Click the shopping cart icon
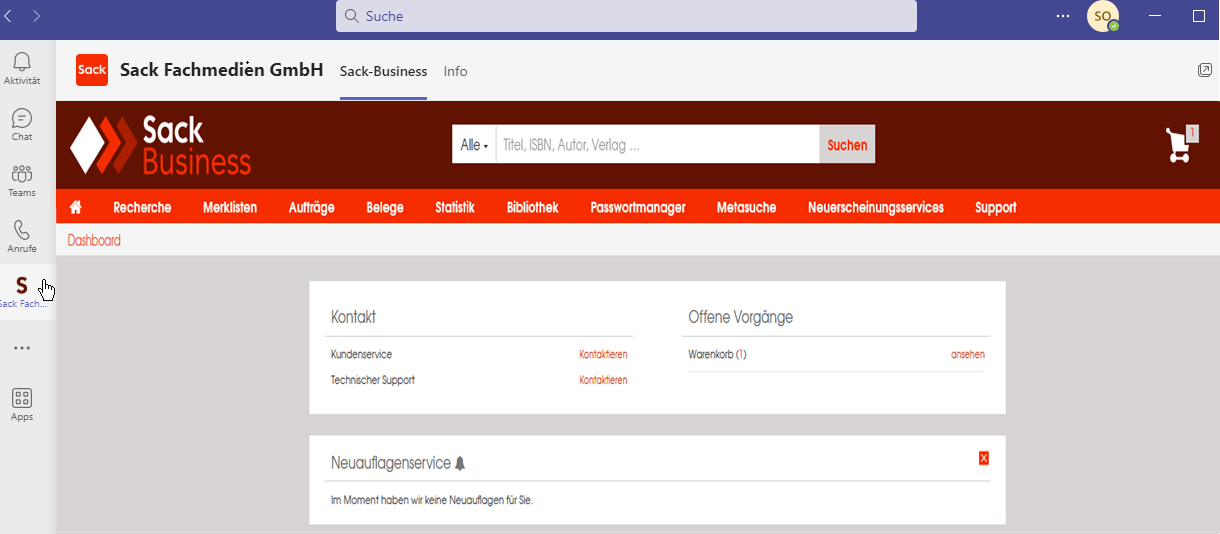 (x=1179, y=146)
